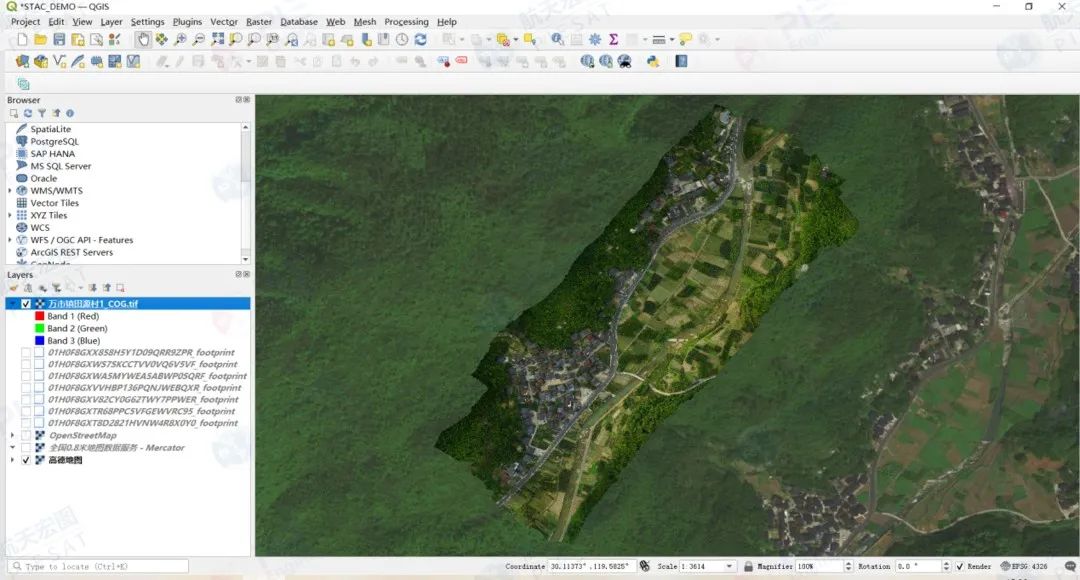Save the project with floppy icon
The width and height of the screenshot is (1080, 580).
(x=59, y=40)
